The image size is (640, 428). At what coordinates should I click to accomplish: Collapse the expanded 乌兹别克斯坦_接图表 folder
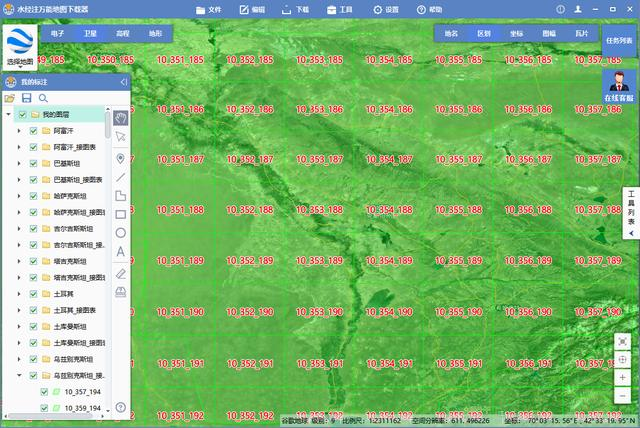19,375
